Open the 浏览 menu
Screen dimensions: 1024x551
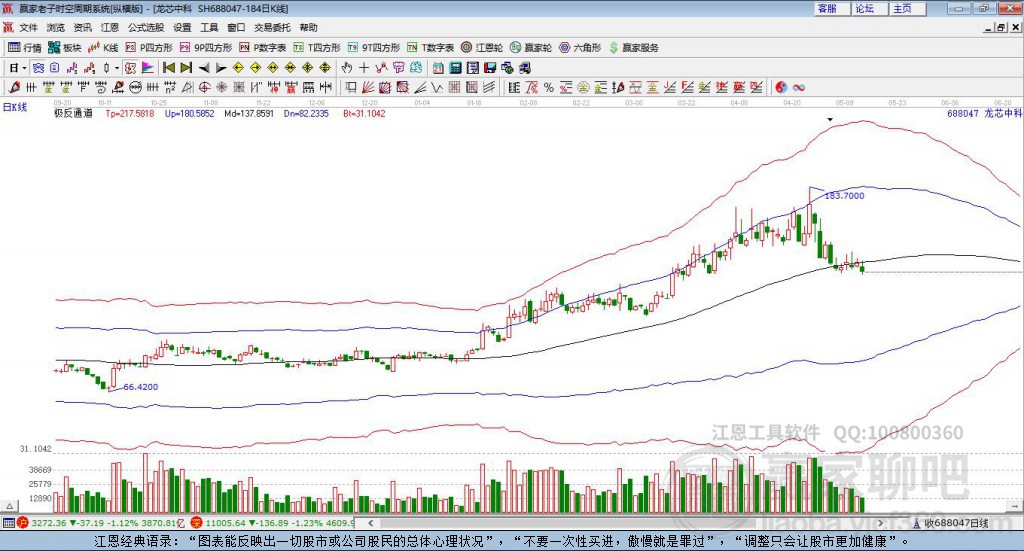tap(56, 27)
